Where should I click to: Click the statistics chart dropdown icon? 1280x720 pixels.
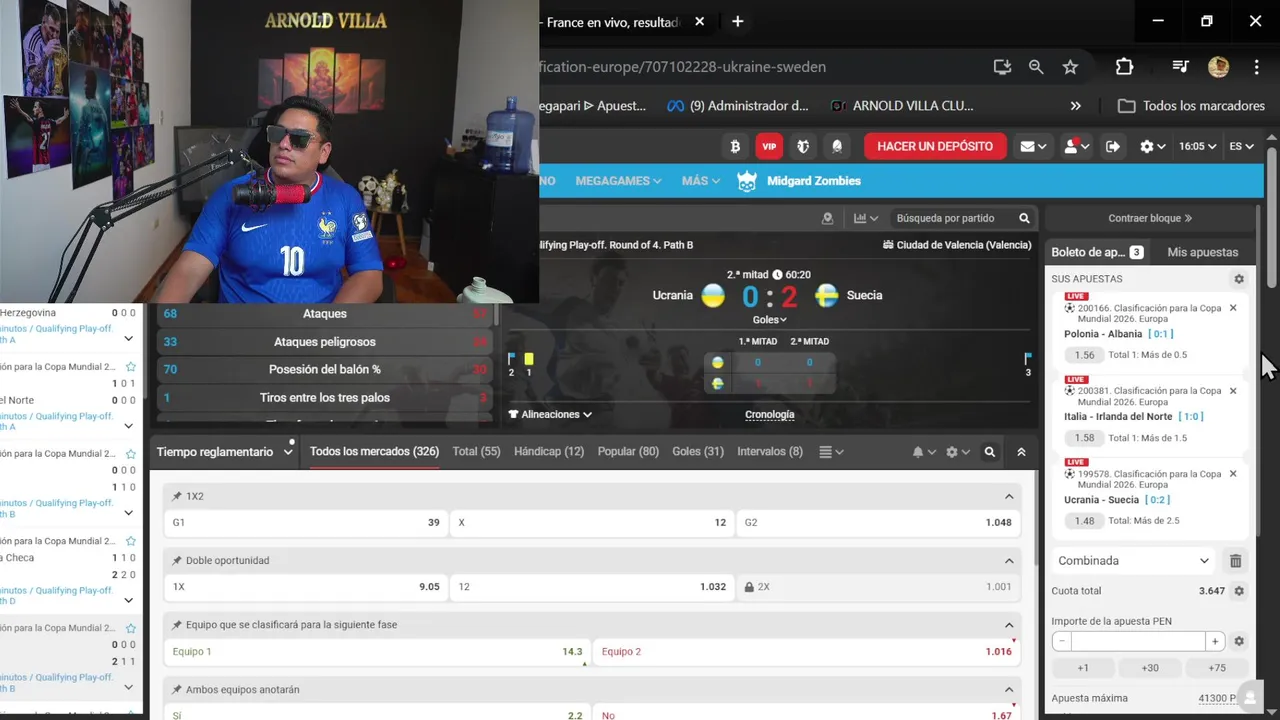(866, 218)
